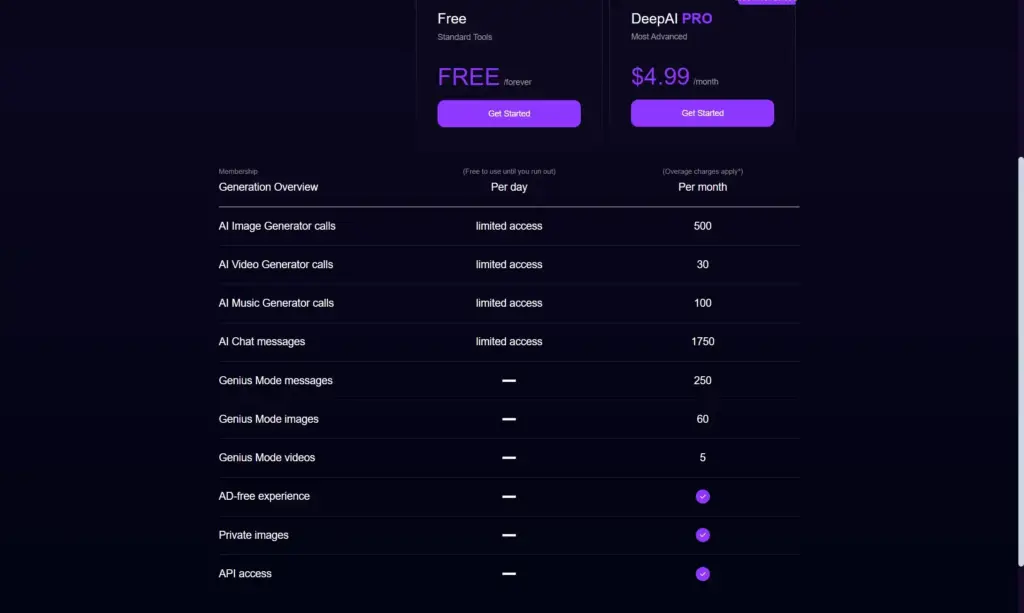The height and width of the screenshot is (613, 1024).
Task: Select the AI Image Generator calls row label
Action: click(x=277, y=226)
